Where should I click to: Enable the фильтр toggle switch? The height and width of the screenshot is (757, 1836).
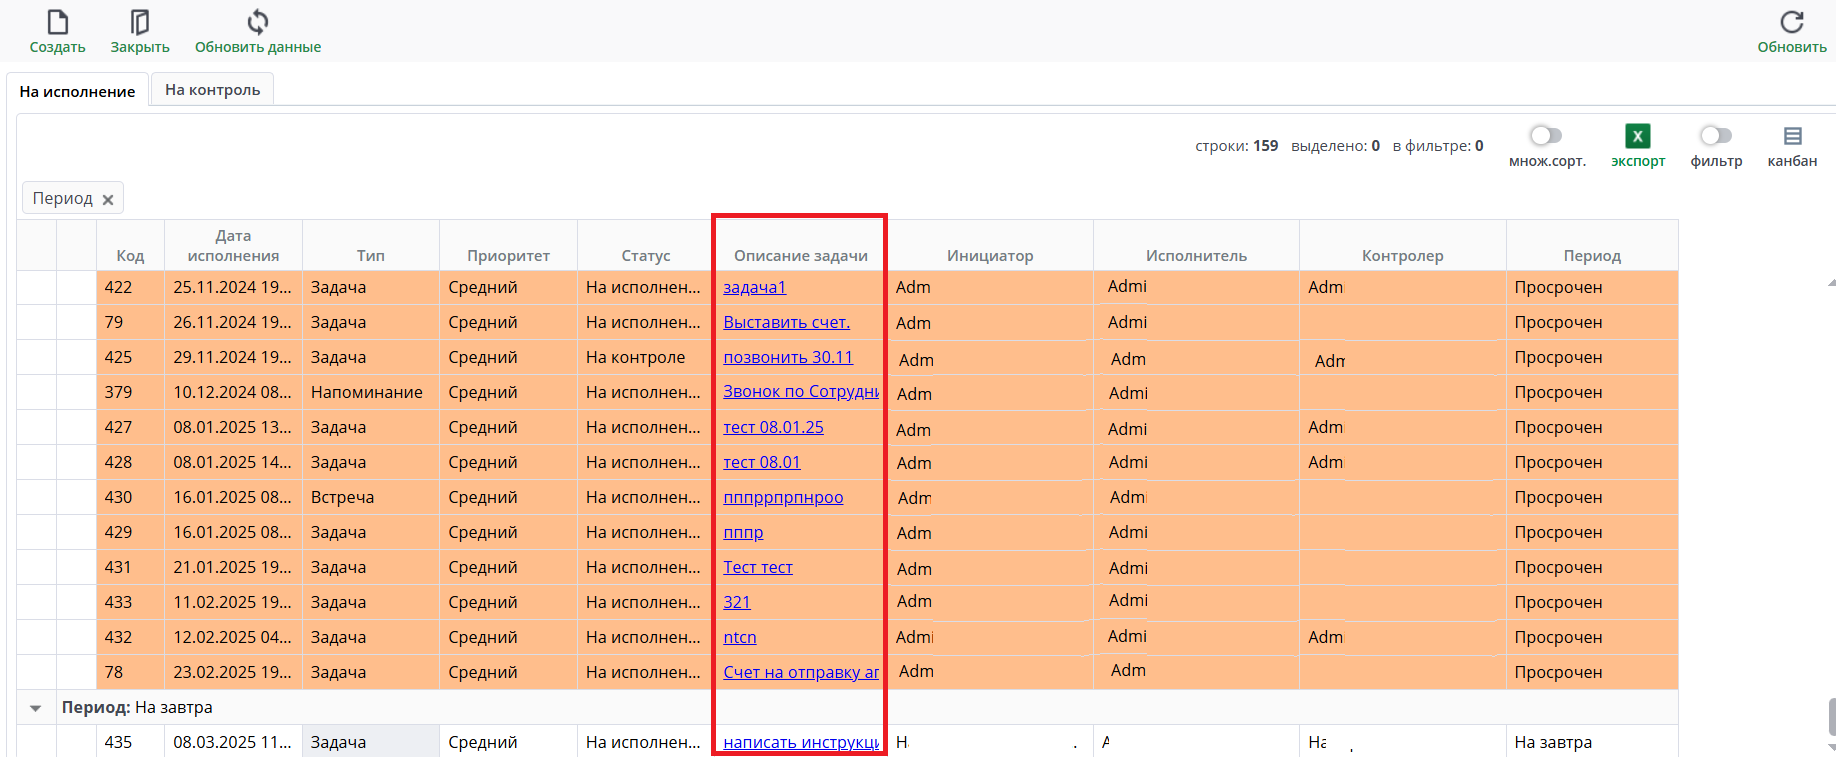coord(1716,136)
